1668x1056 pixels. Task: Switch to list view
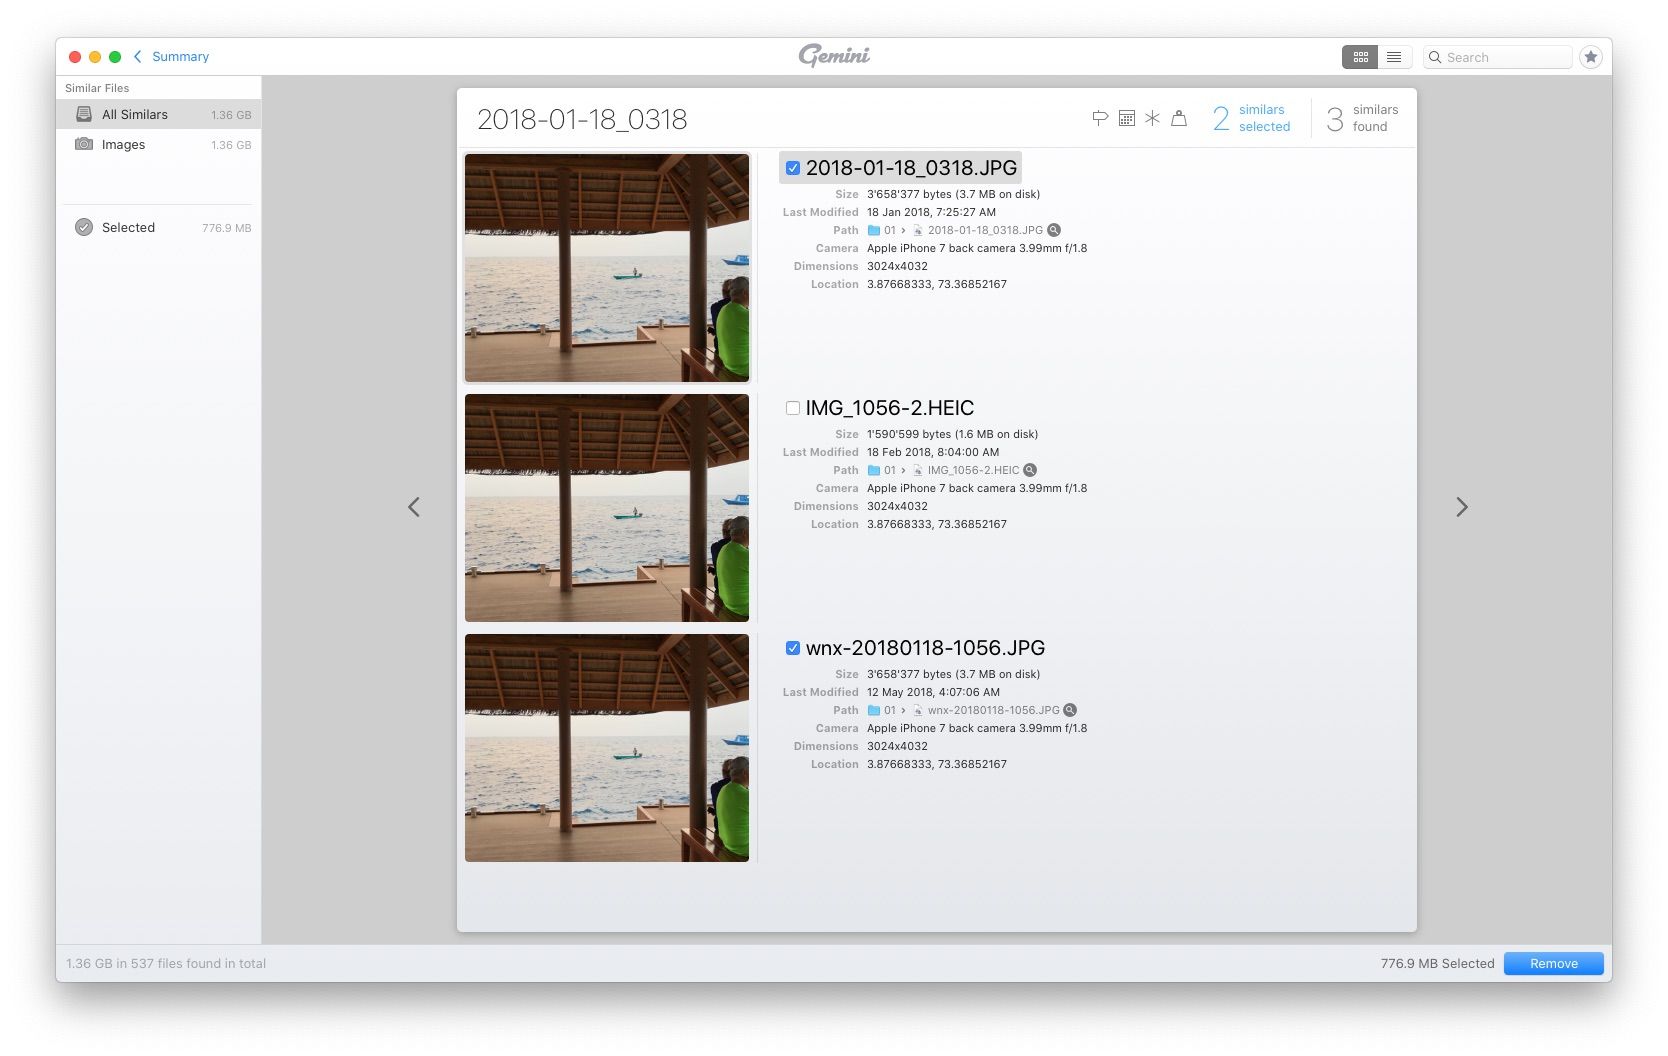point(1394,57)
